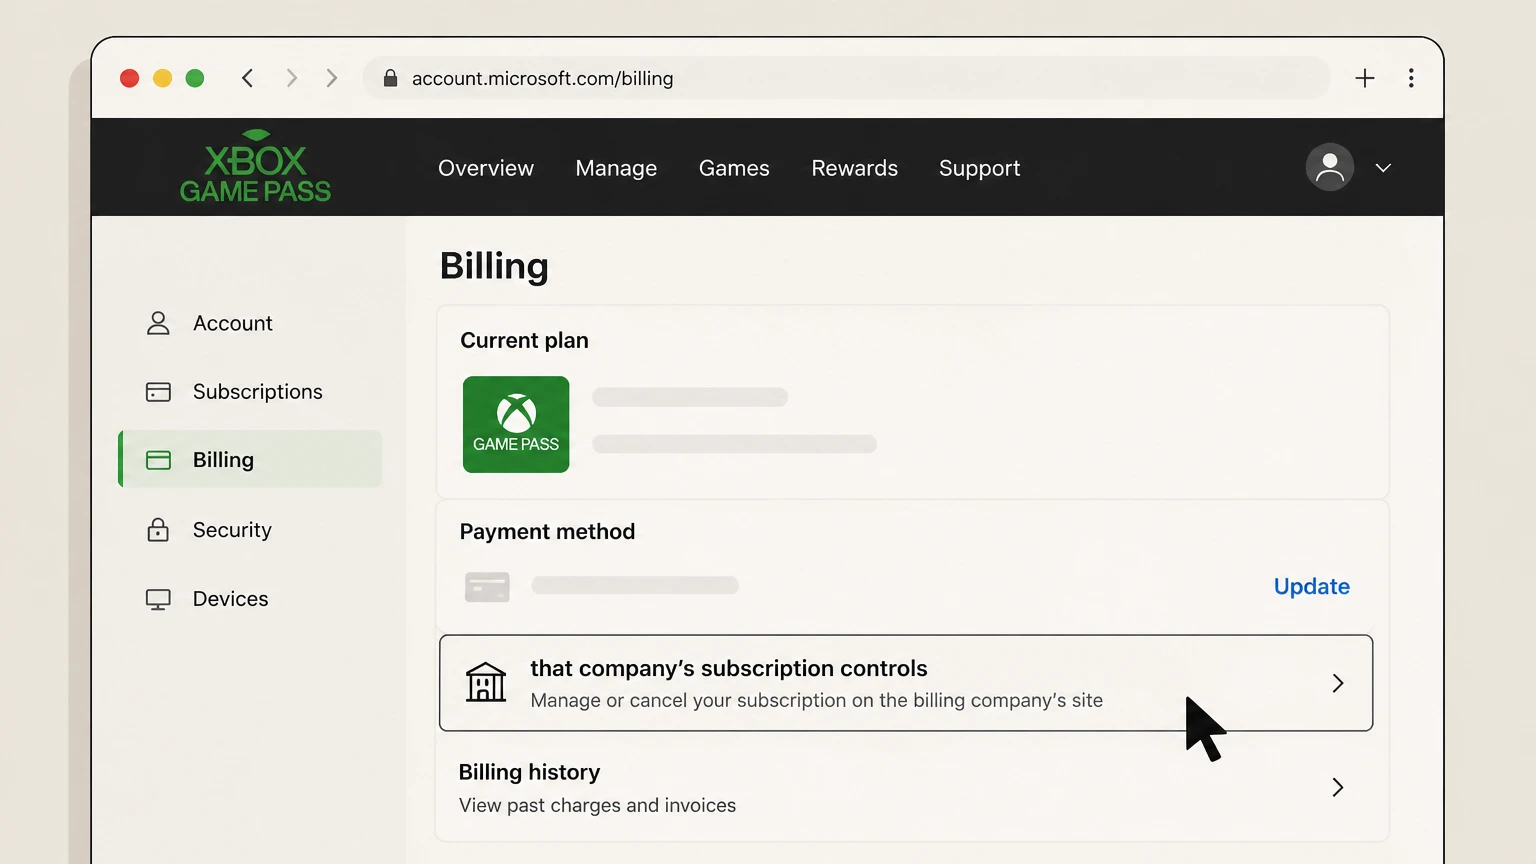1536x864 pixels.
Task: Open the Games nav tab
Action: coord(734,168)
